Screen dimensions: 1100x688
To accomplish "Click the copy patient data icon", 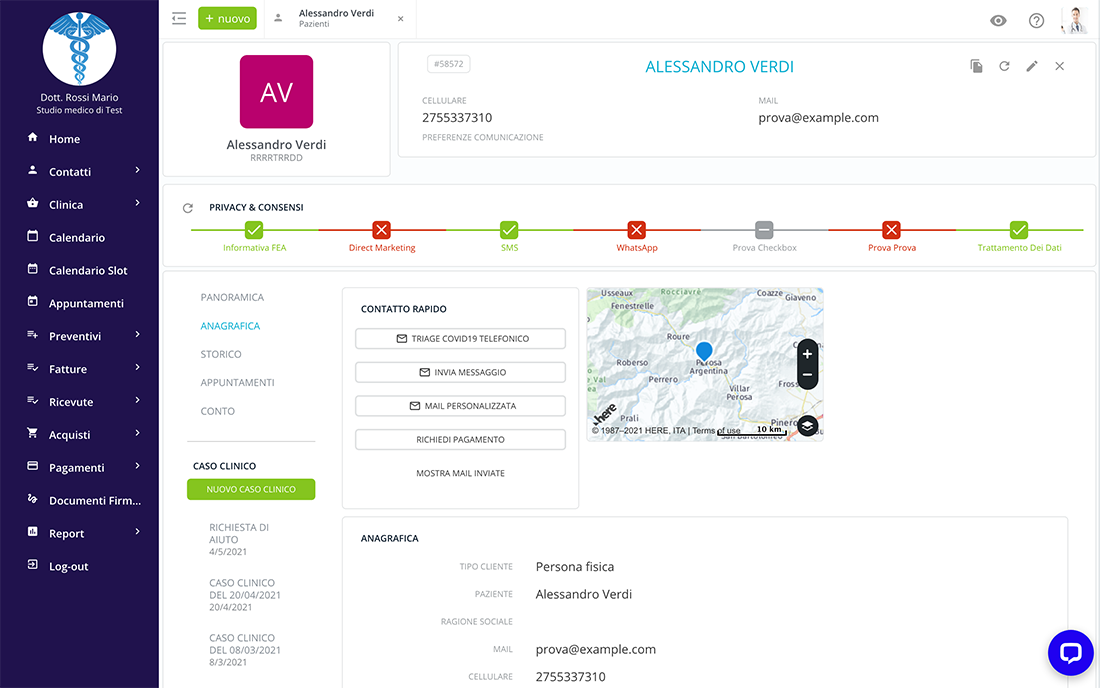I will (976, 65).
